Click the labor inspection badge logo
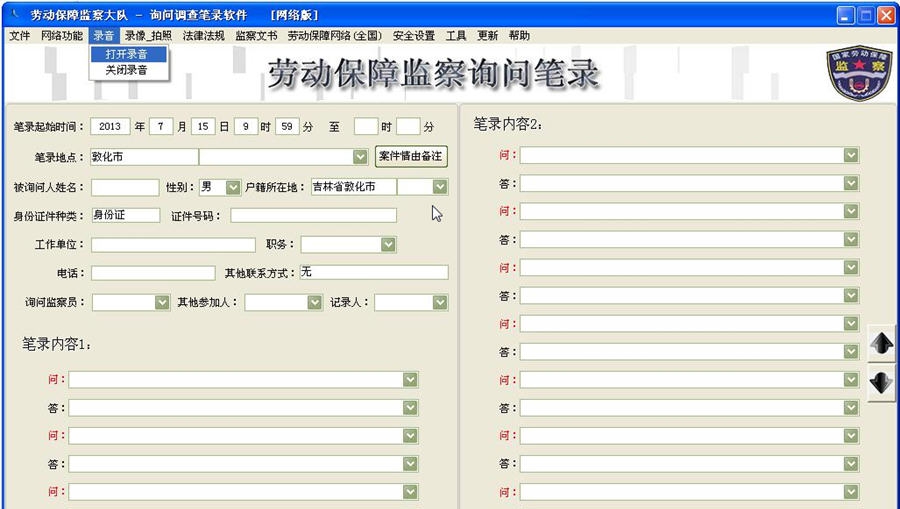900x509 pixels. (857, 73)
